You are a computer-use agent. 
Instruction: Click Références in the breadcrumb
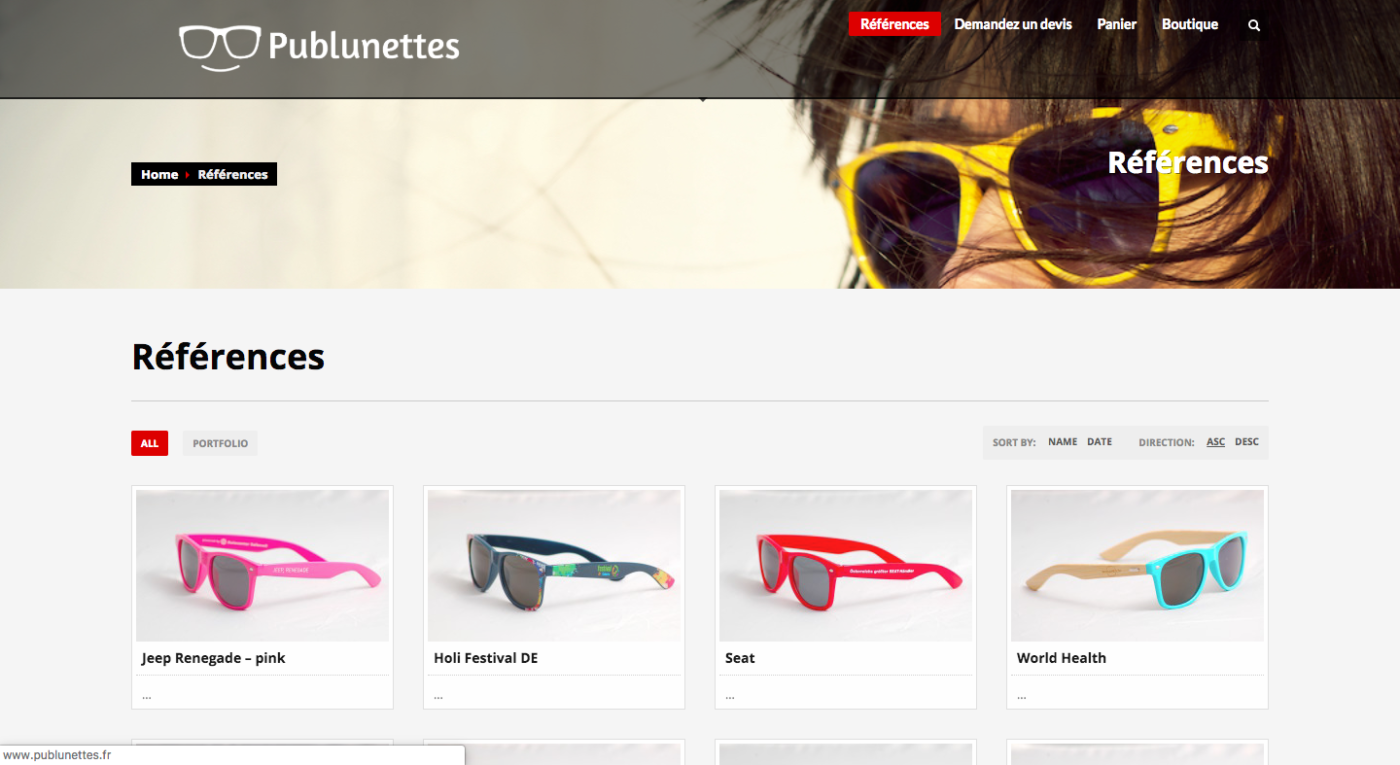[233, 174]
